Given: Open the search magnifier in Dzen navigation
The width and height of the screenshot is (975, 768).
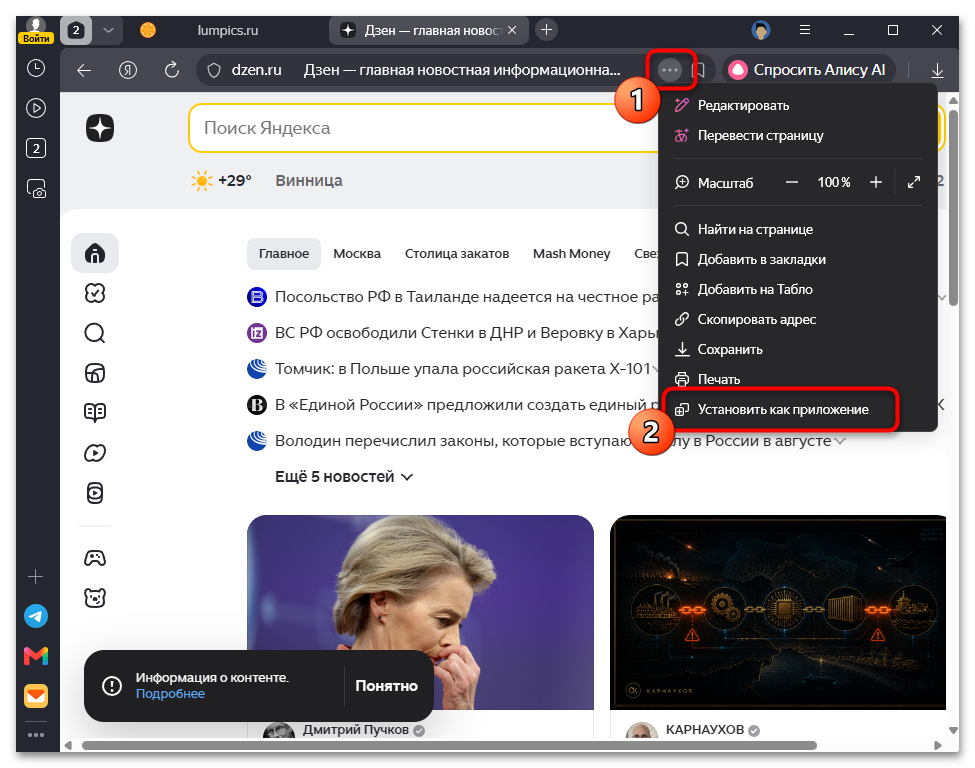Looking at the screenshot, I should (95, 333).
